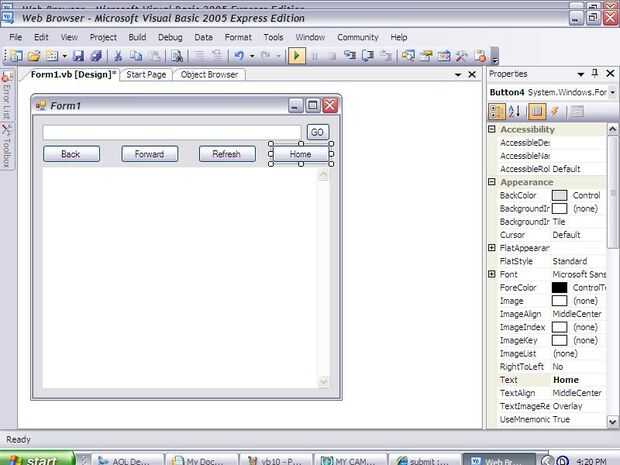Open the Community menu
Viewport: 620px width, 465px height.
point(358,37)
